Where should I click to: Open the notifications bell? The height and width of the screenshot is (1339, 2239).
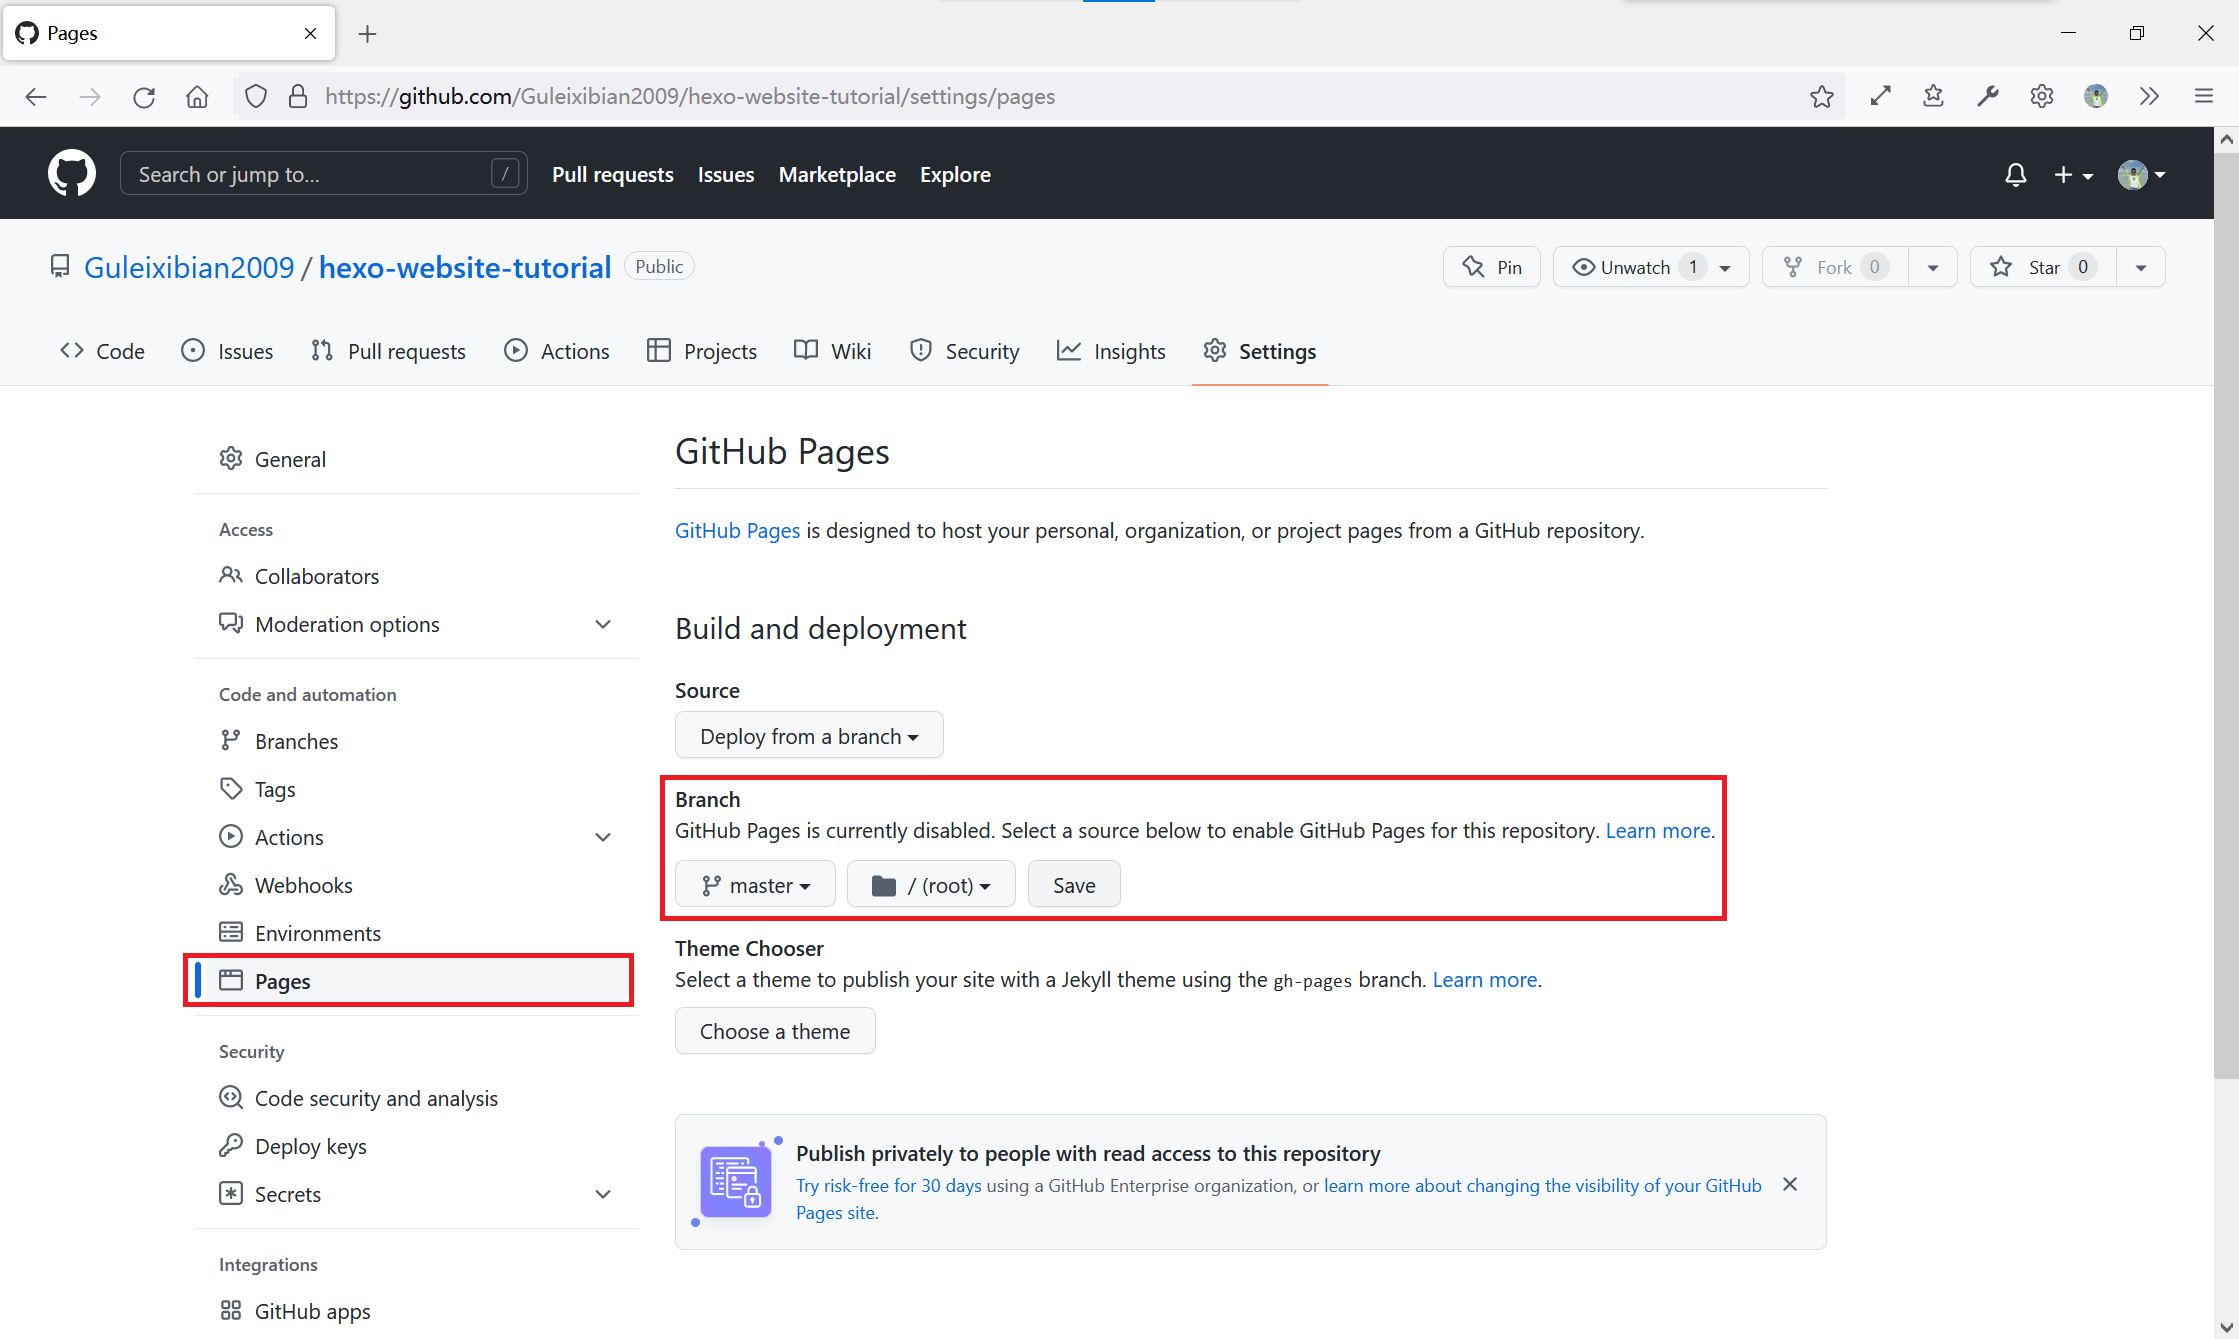(2015, 175)
